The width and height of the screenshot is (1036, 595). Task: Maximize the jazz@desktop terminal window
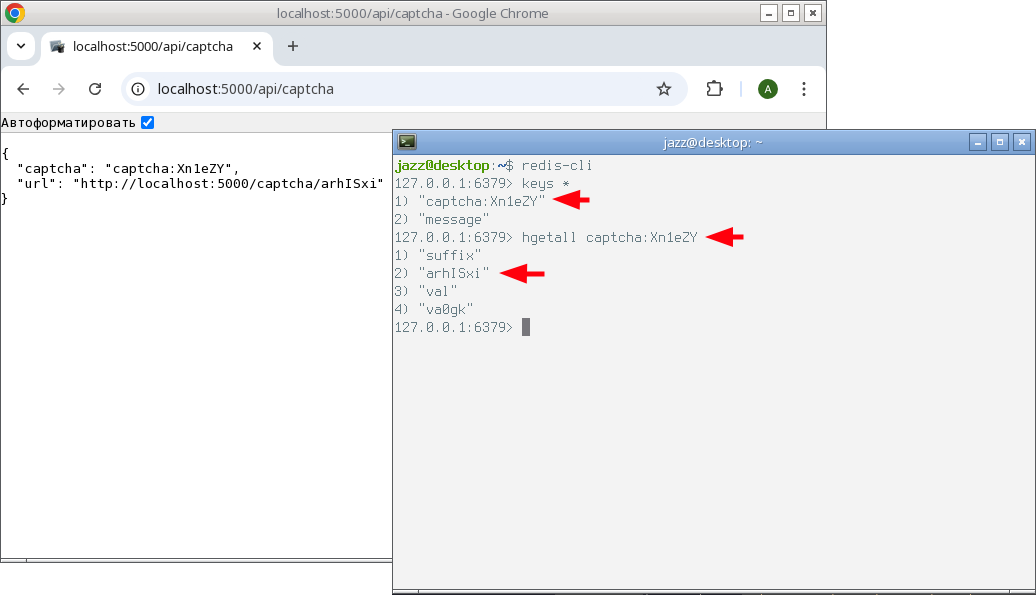[x=1000, y=142]
